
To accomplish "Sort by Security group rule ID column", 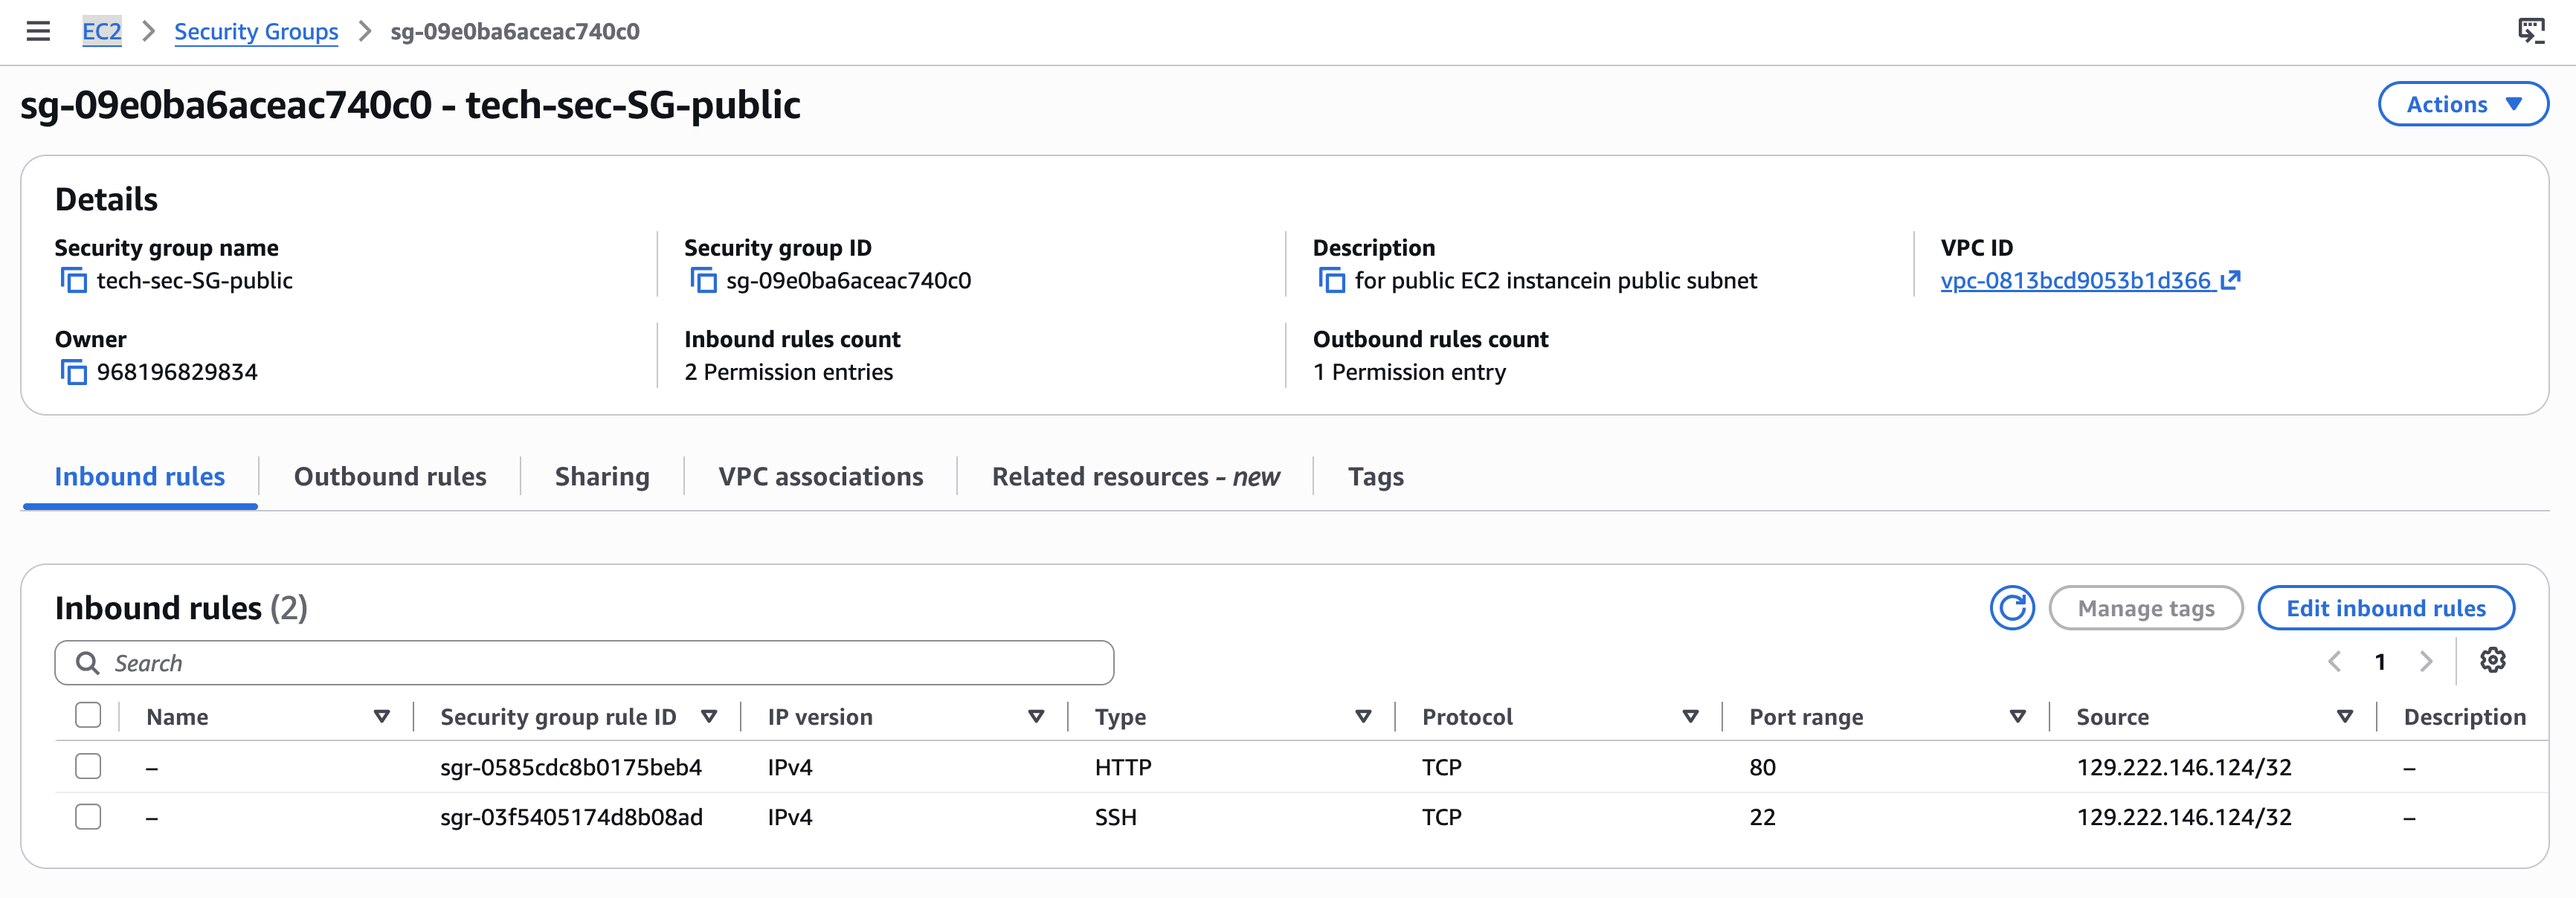I will (709, 716).
